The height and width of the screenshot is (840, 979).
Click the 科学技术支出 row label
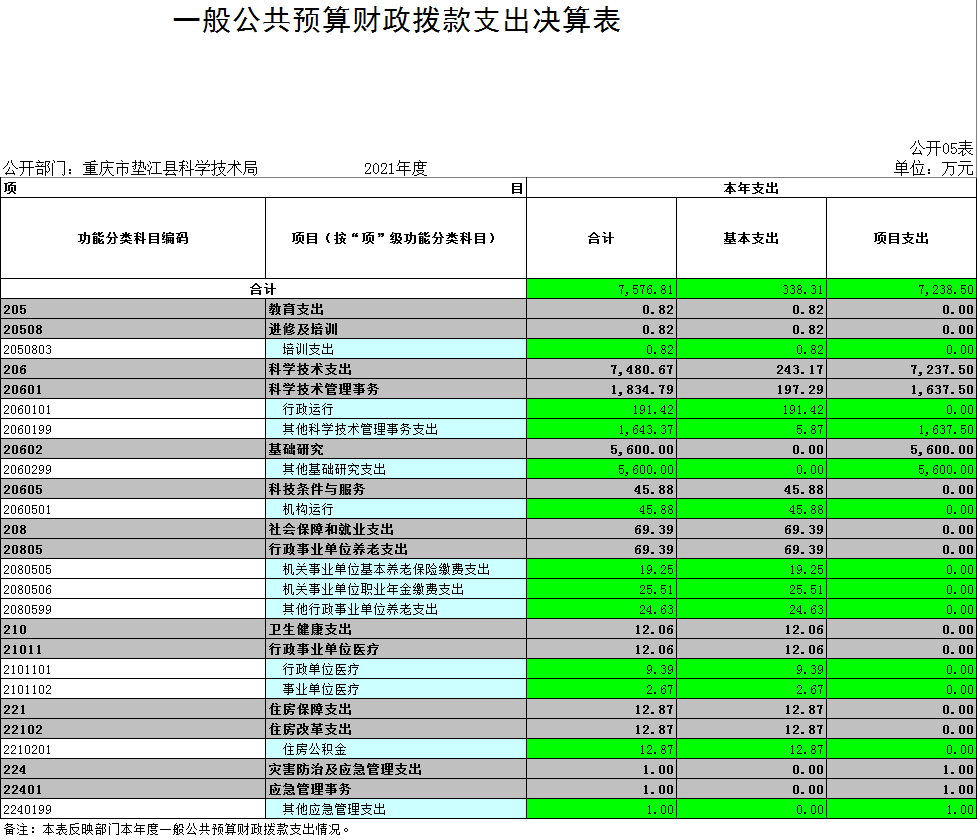point(310,369)
